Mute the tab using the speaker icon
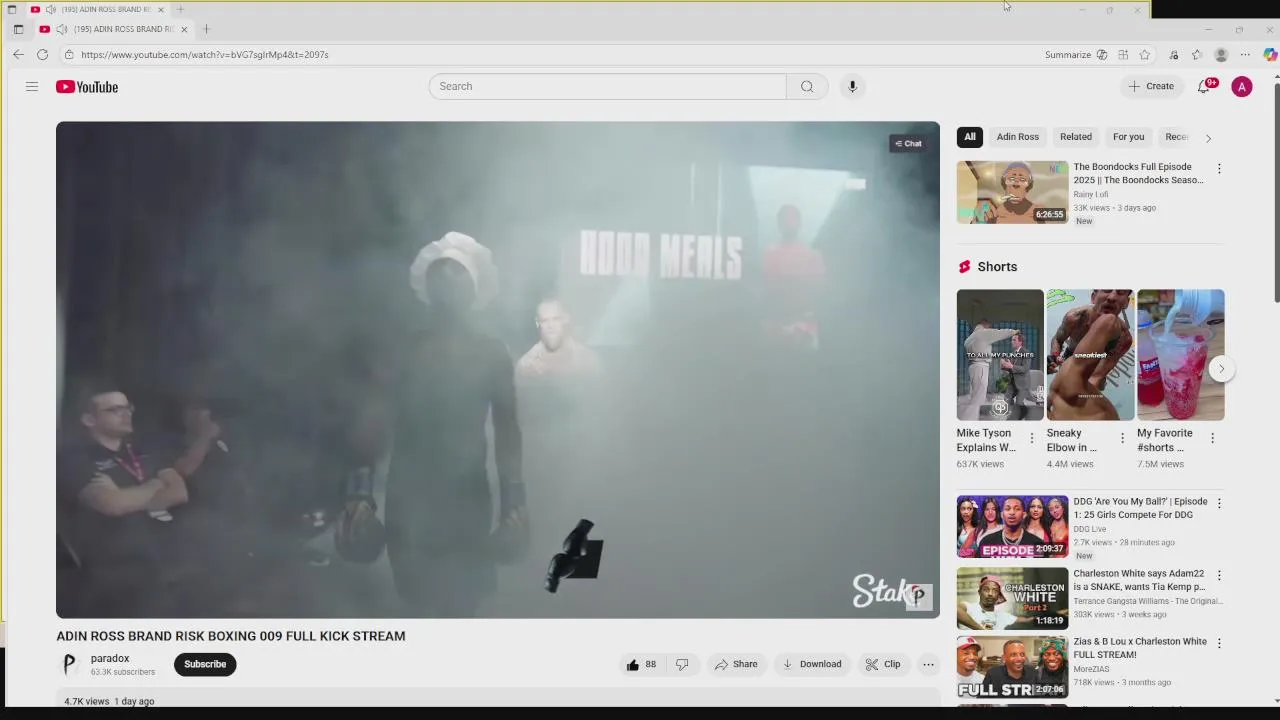1280x720 pixels. [61, 29]
